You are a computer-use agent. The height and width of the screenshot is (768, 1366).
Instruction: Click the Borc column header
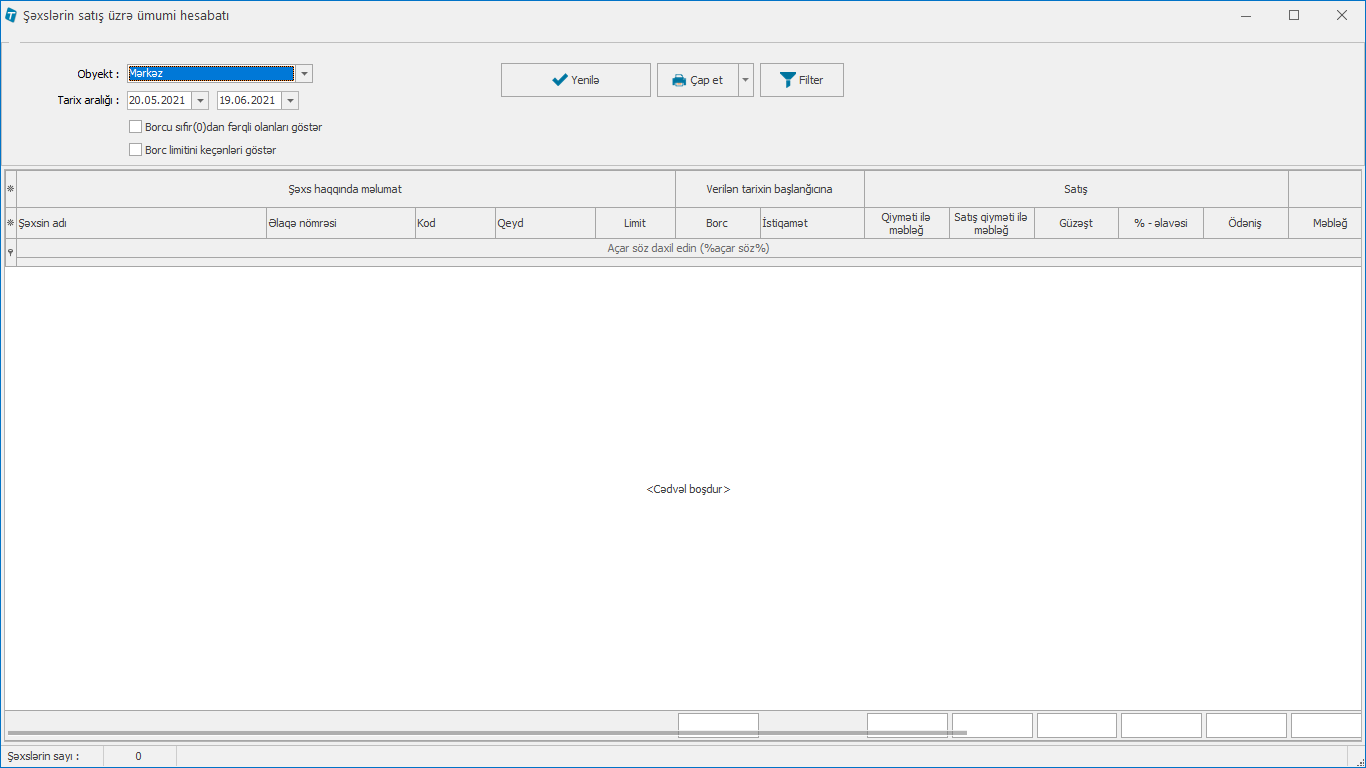(717, 223)
